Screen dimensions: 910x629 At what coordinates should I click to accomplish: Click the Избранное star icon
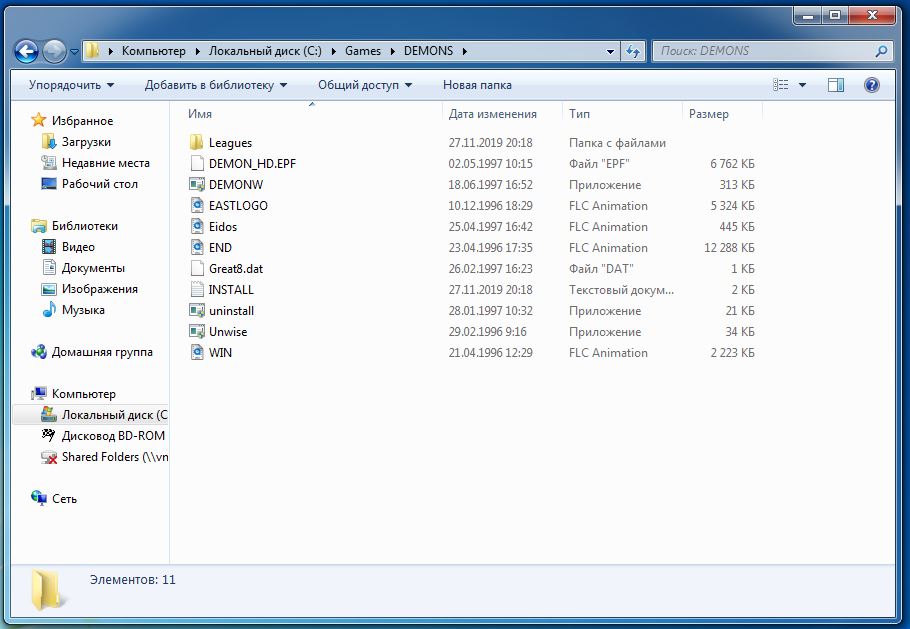pyautogui.click(x=38, y=120)
